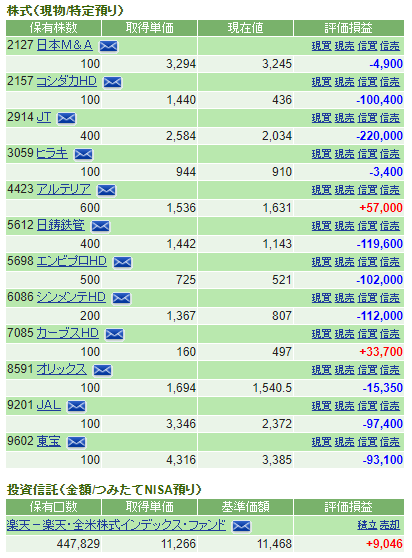Image resolution: width=412 pixels, height=558 pixels.
Task: Click 信買 in the アルテリア row
Action: (367, 190)
